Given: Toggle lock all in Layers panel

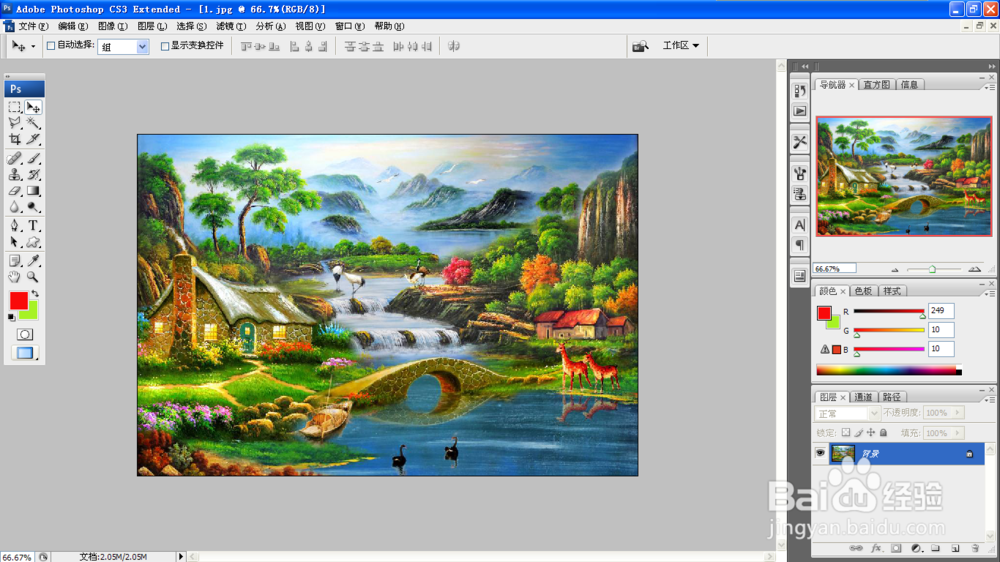Looking at the screenshot, I should point(883,433).
